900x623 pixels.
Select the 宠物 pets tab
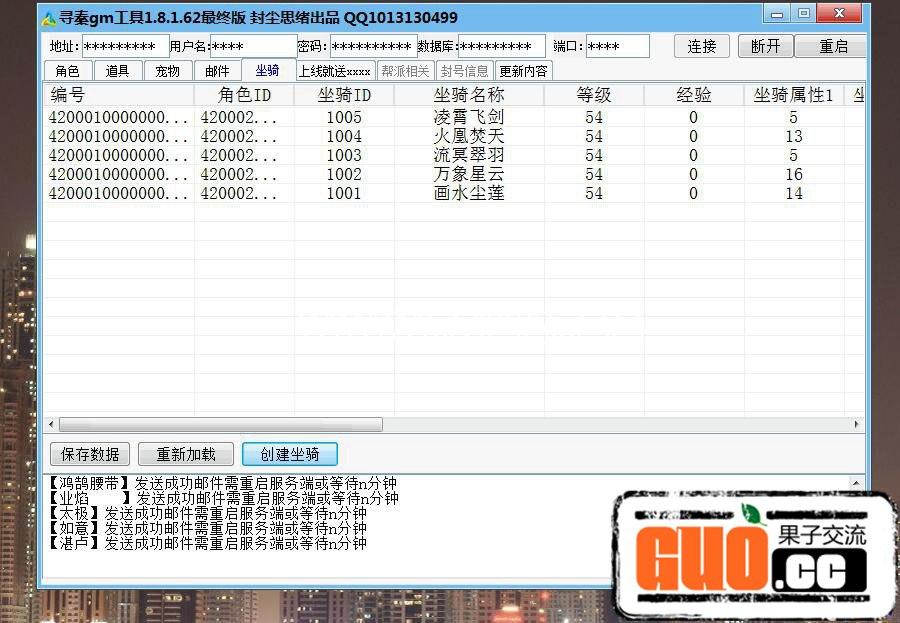[168, 71]
